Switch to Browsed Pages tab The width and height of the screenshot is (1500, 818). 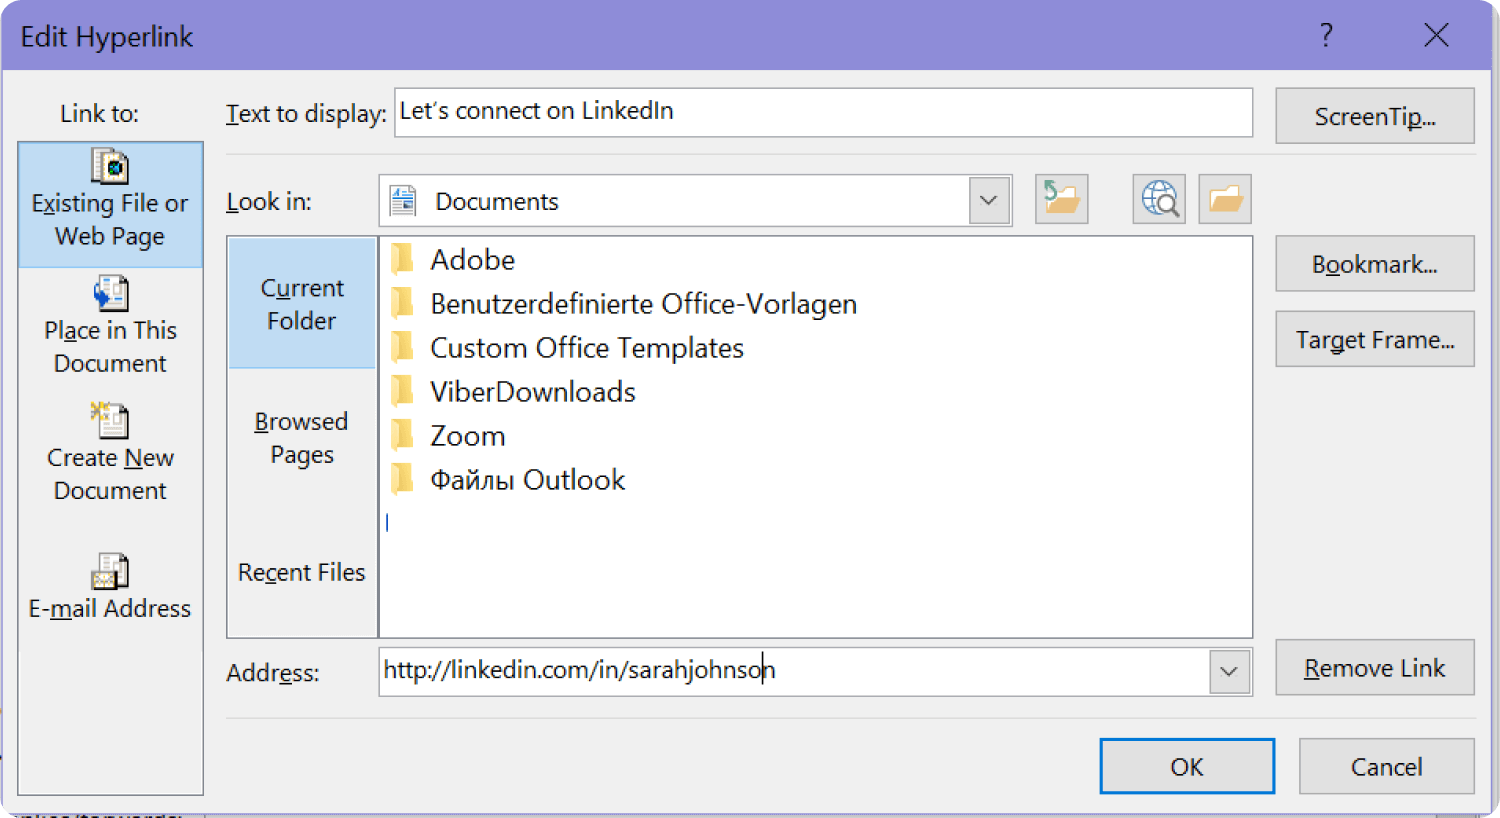302,437
